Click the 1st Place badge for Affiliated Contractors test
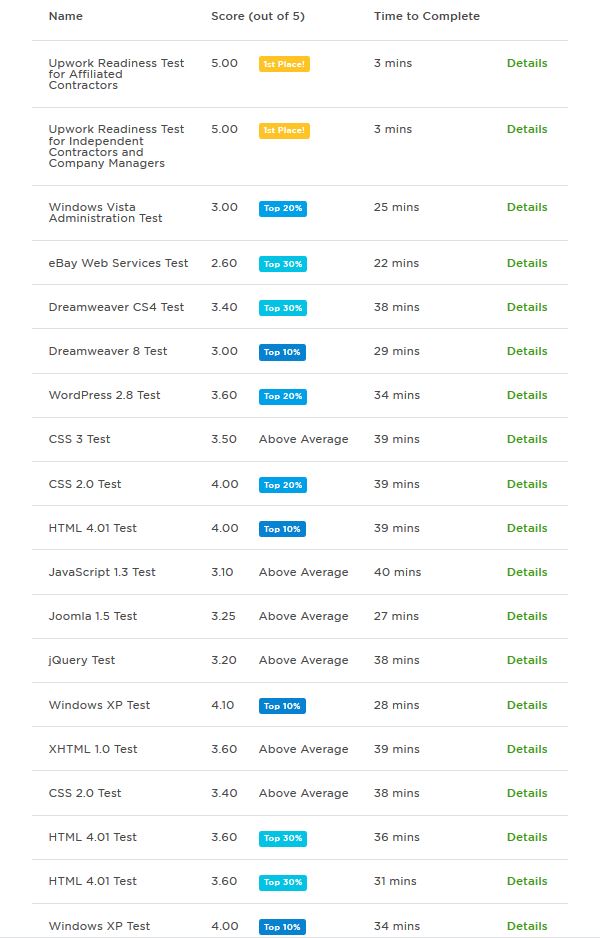600x938 pixels. coord(284,64)
